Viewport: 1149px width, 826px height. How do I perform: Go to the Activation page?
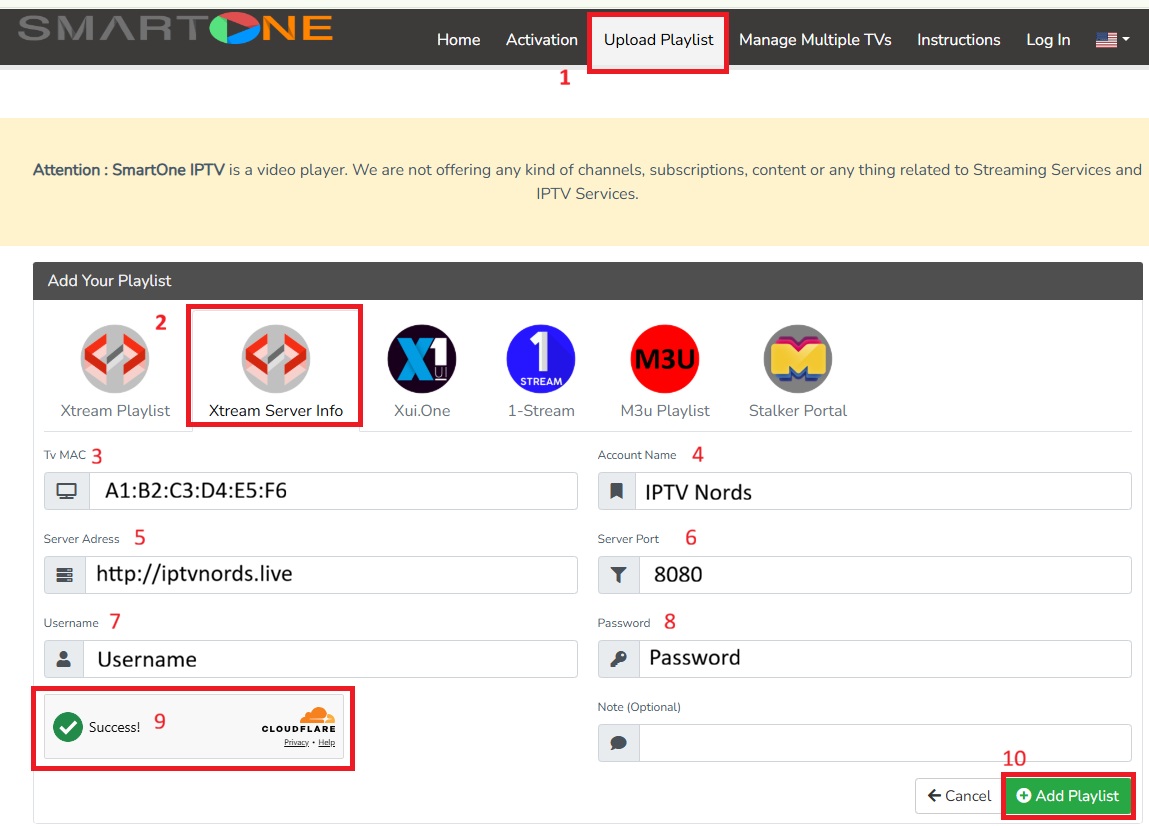(x=542, y=40)
